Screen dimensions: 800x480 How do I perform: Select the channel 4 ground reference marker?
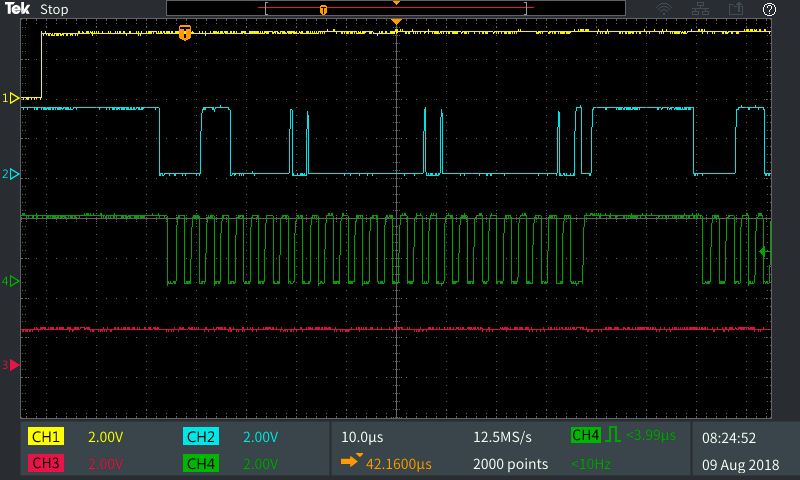11,281
